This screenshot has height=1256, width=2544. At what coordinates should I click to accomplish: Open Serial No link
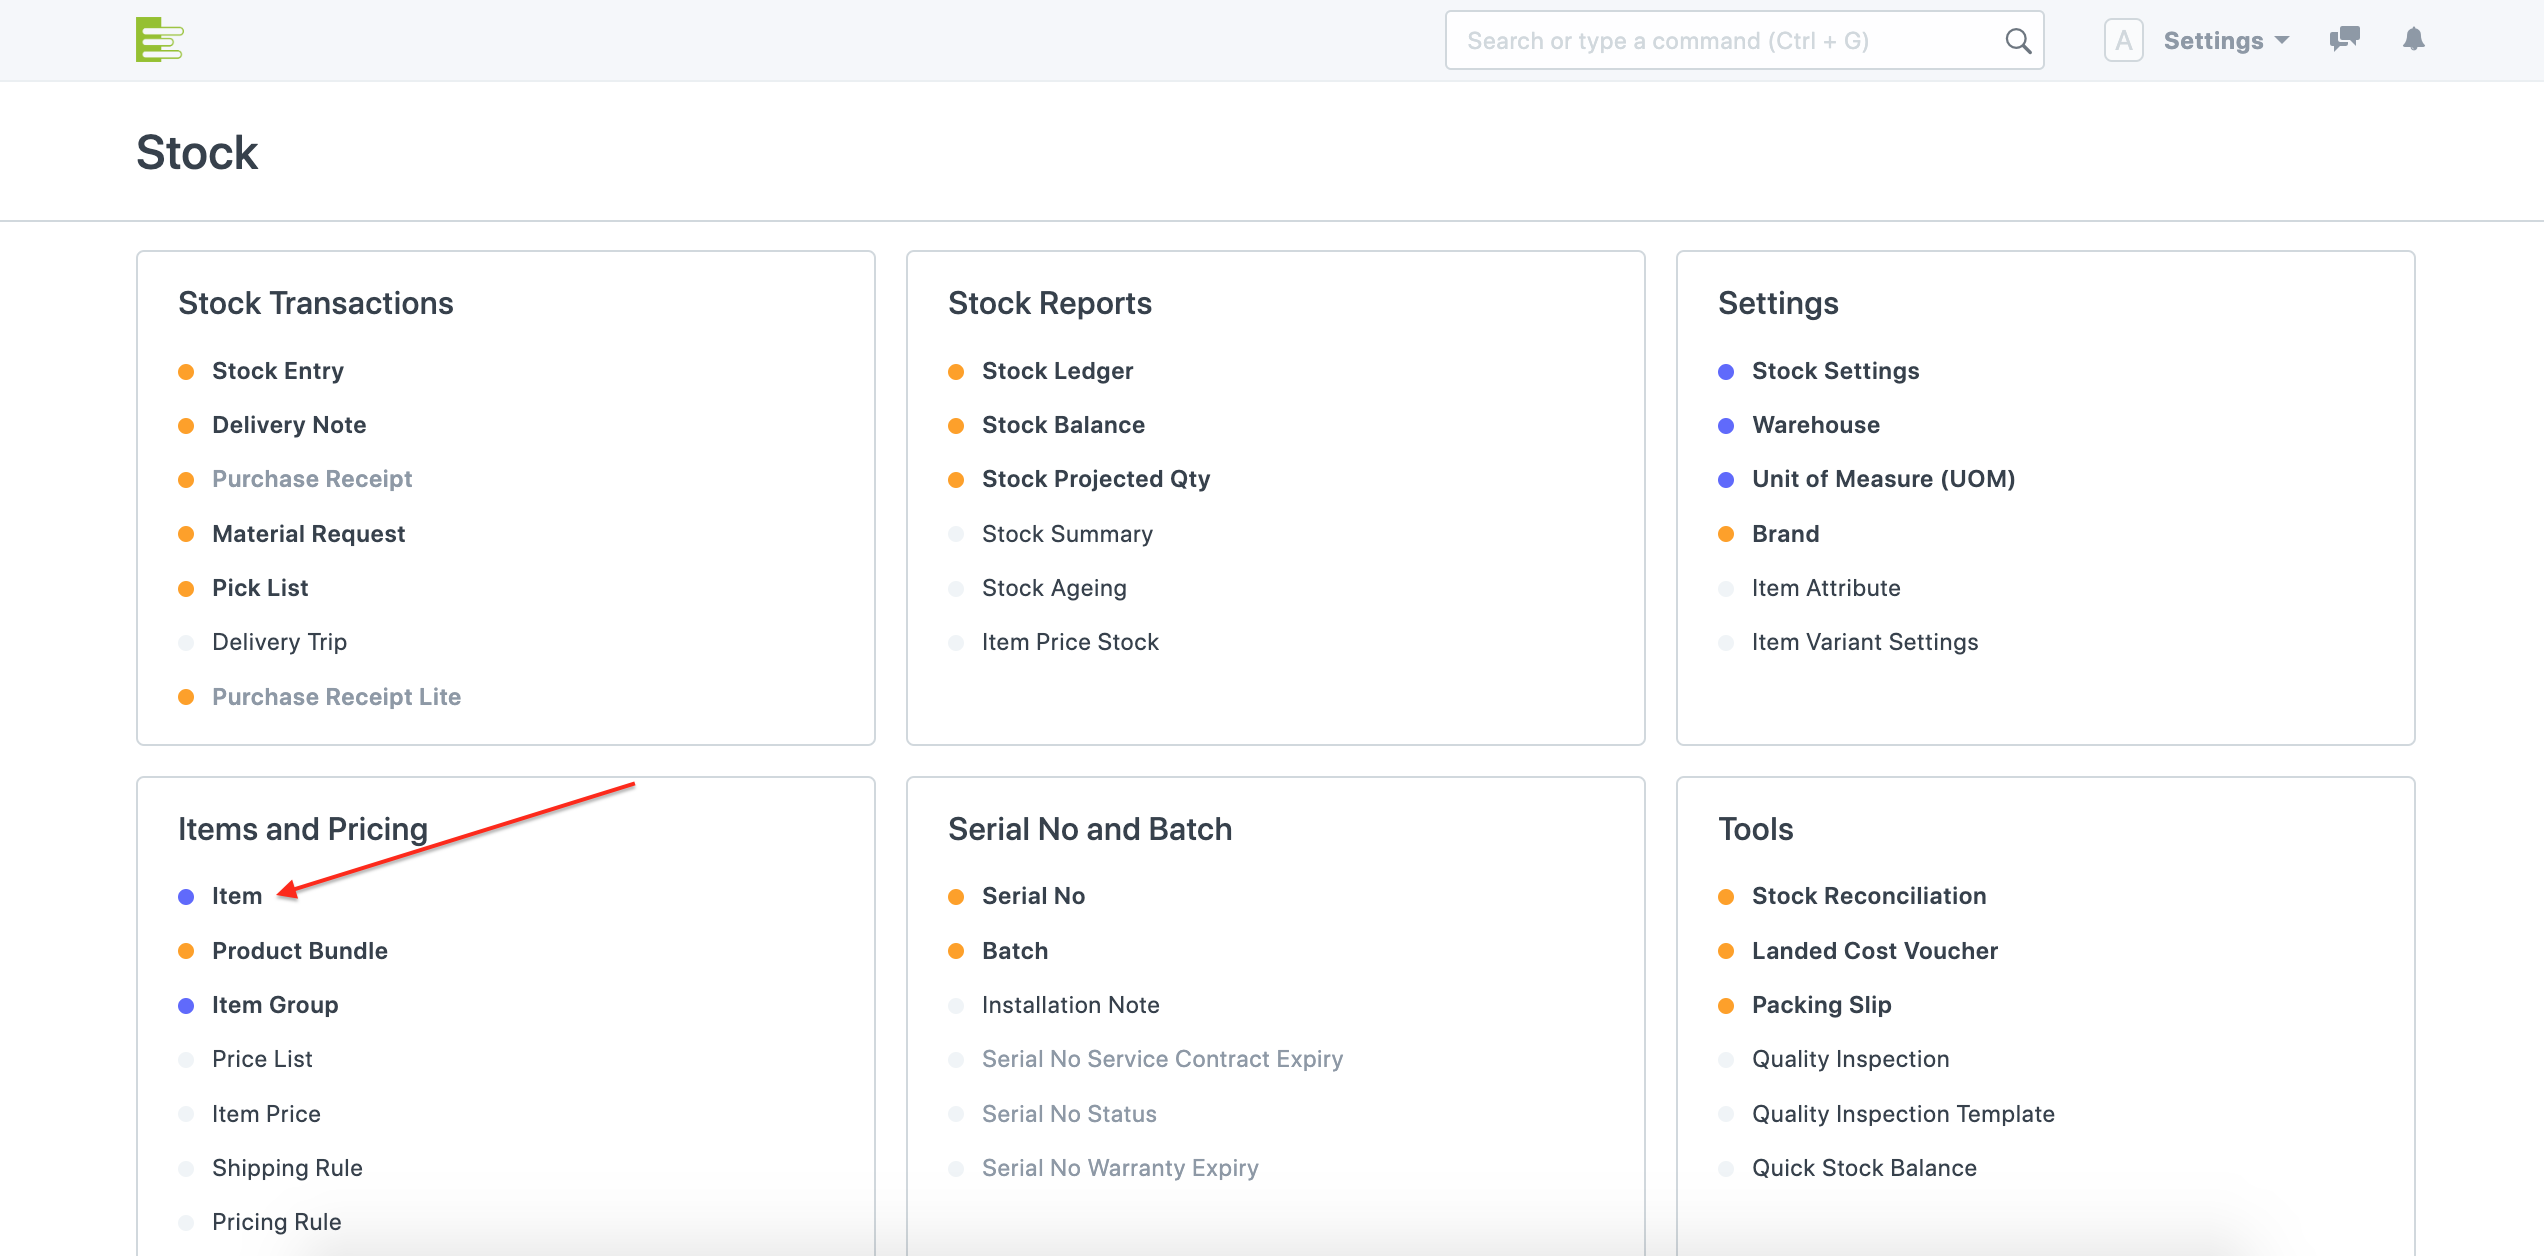[1033, 896]
